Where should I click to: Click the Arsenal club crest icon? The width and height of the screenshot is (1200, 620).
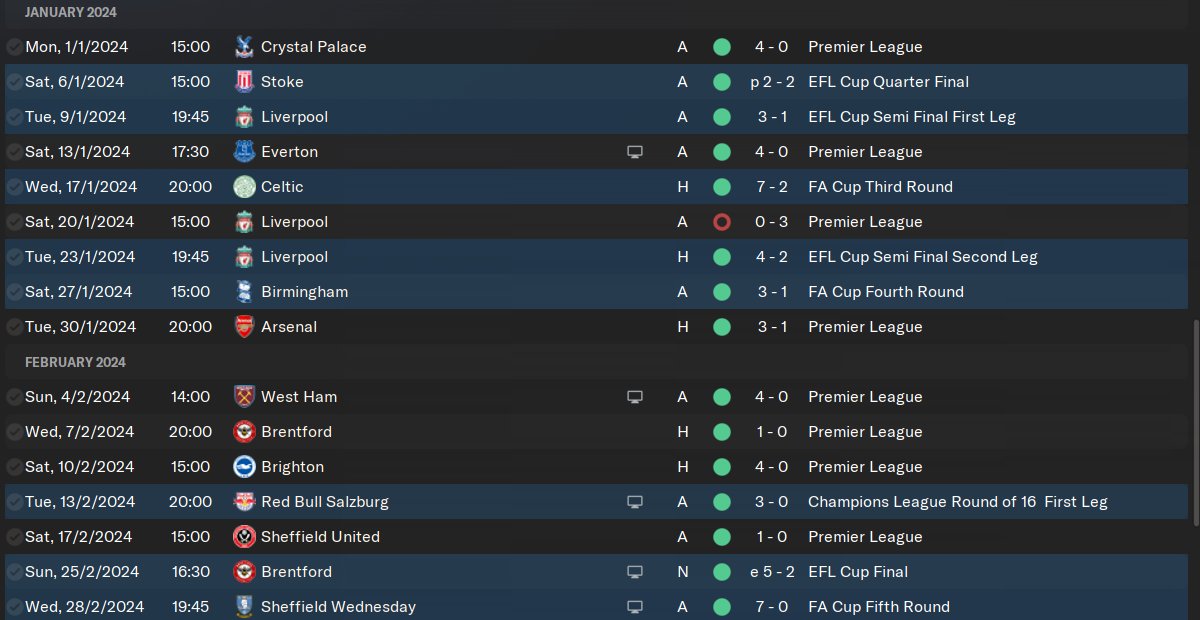click(x=244, y=327)
